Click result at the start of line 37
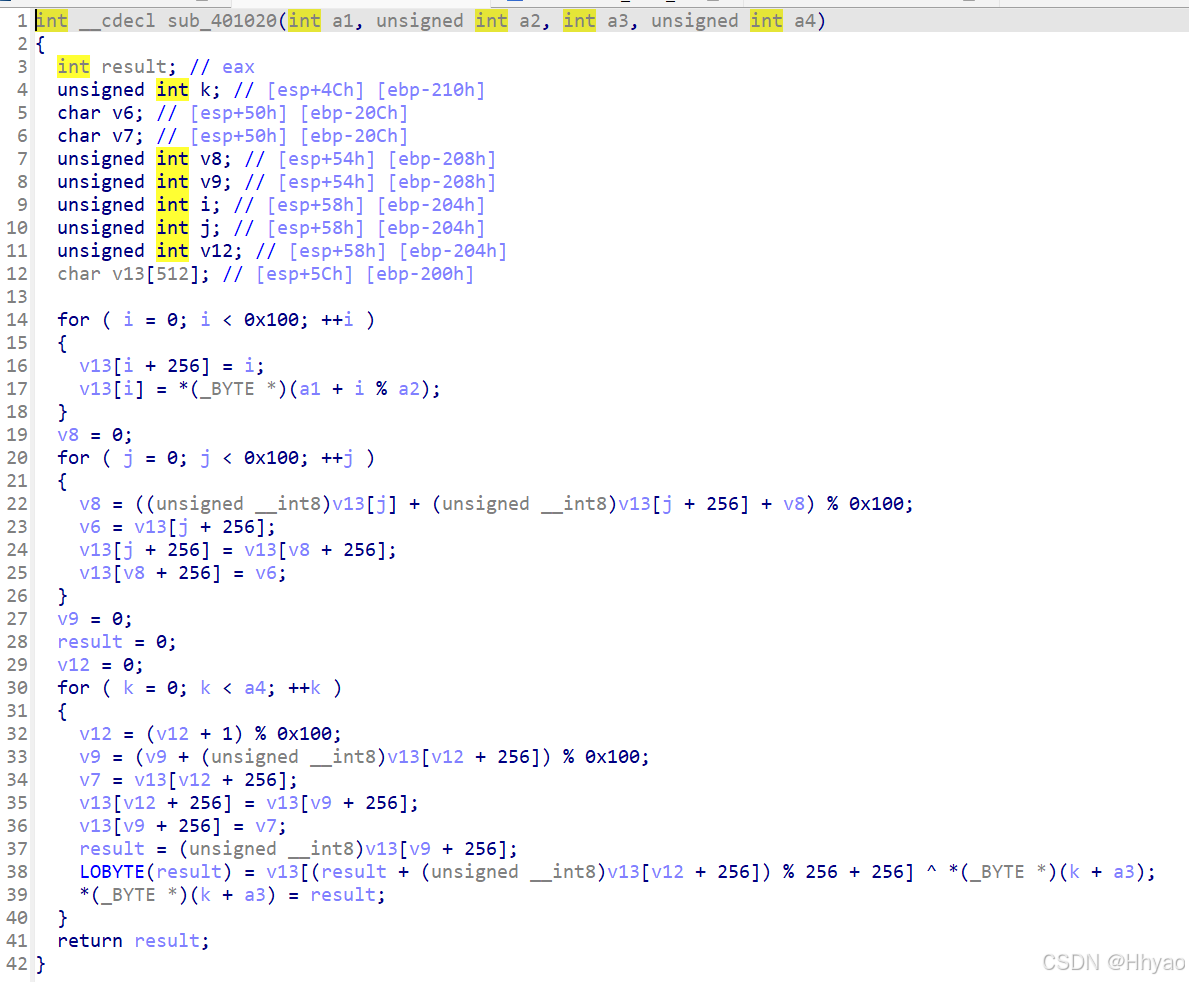This screenshot has height=982, width=1189. click(112, 849)
